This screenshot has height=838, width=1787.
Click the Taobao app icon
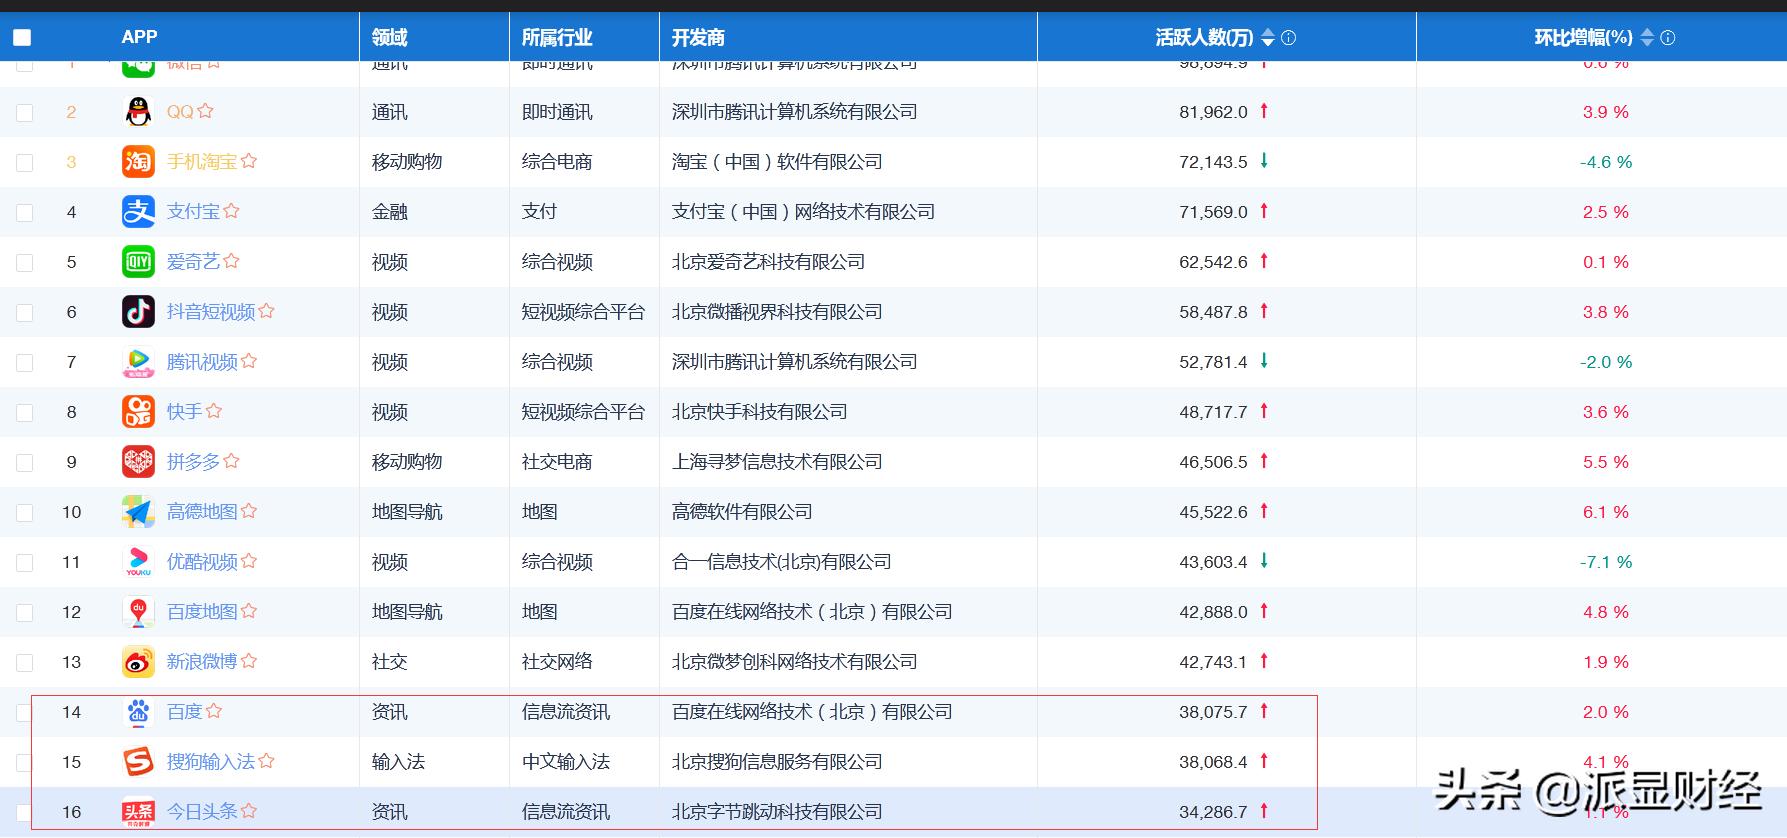[138, 161]
